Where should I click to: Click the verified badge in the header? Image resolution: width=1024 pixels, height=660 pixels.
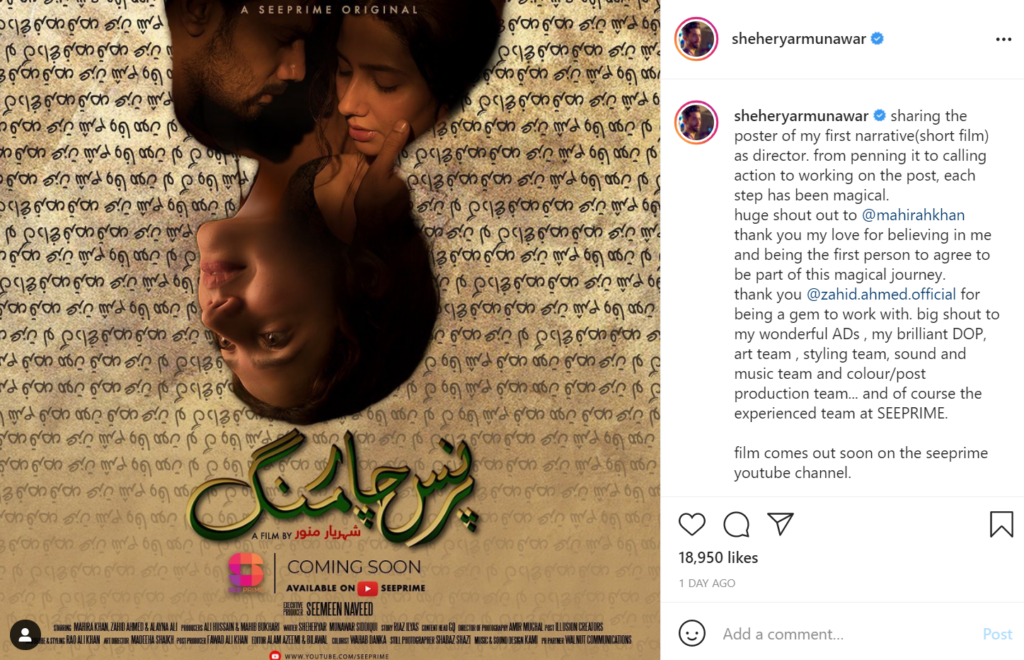(x=877, y=39)
